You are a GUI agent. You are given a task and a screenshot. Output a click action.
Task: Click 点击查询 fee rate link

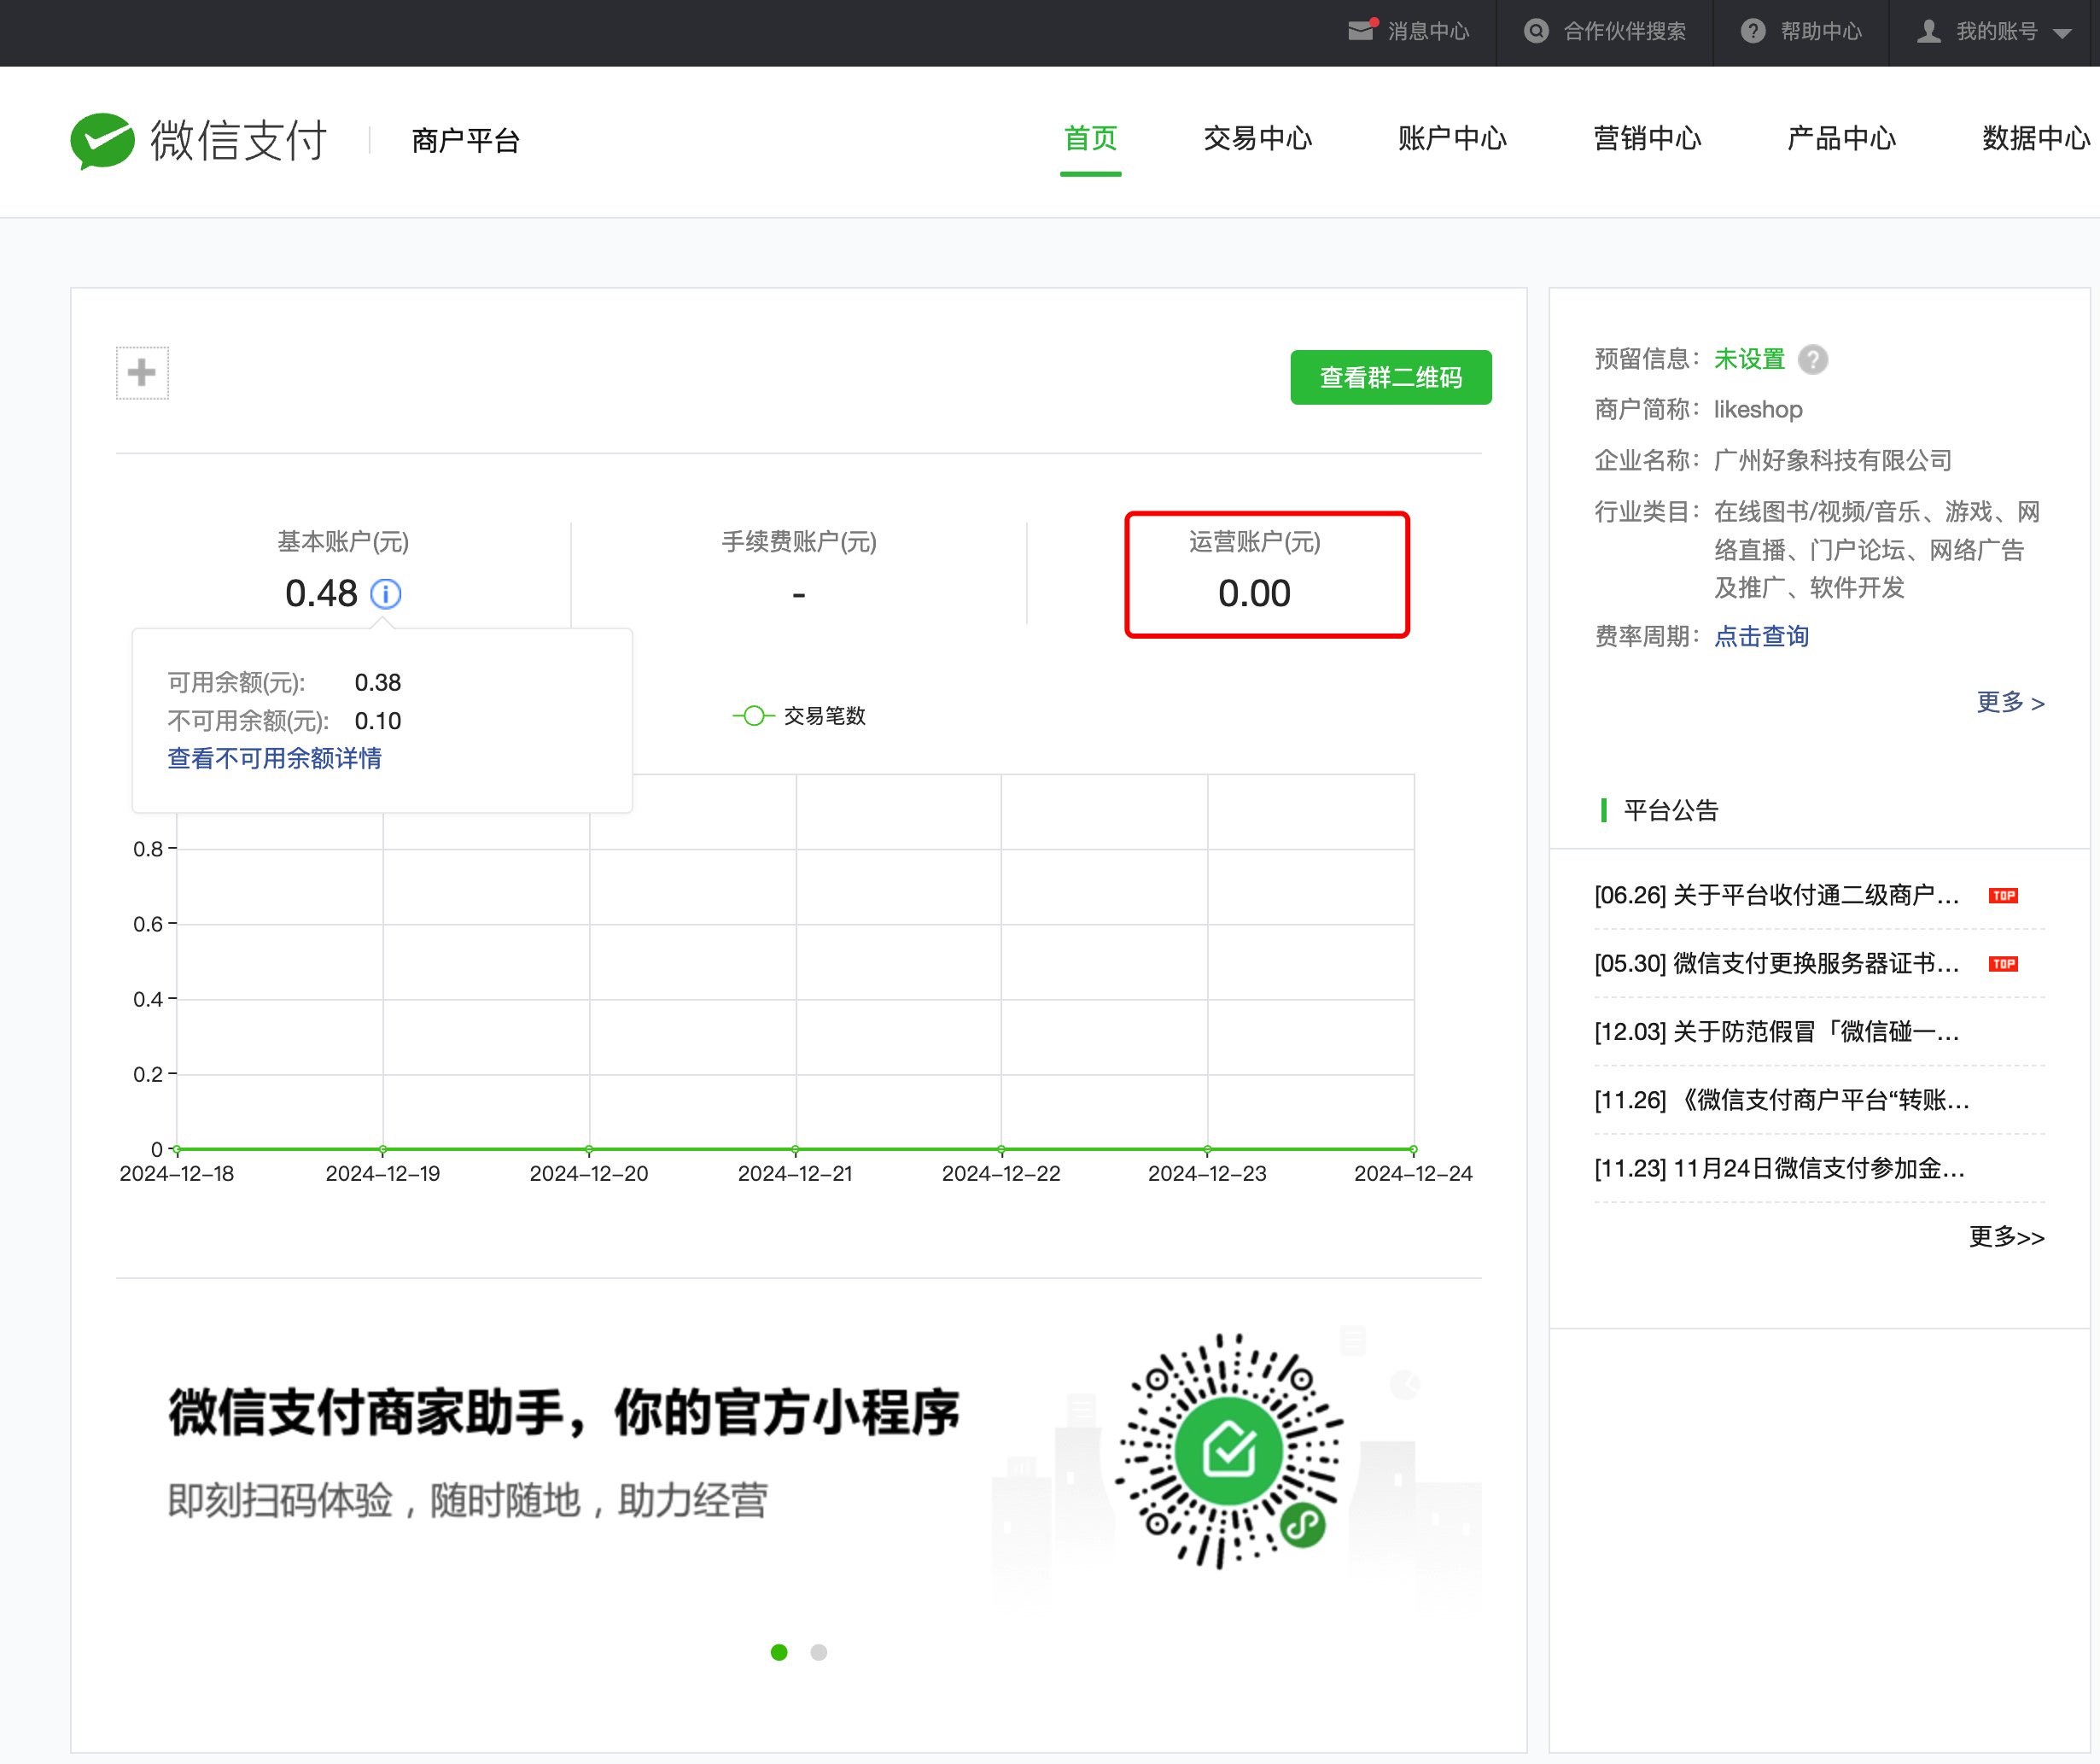click(x=1761, y=636)
